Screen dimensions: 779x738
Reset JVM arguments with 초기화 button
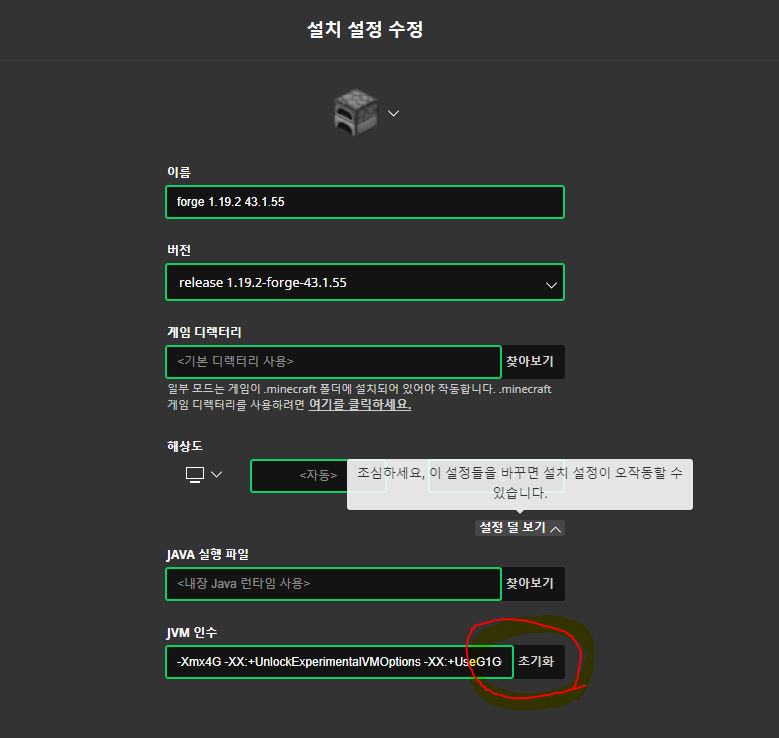coord(539,662)
